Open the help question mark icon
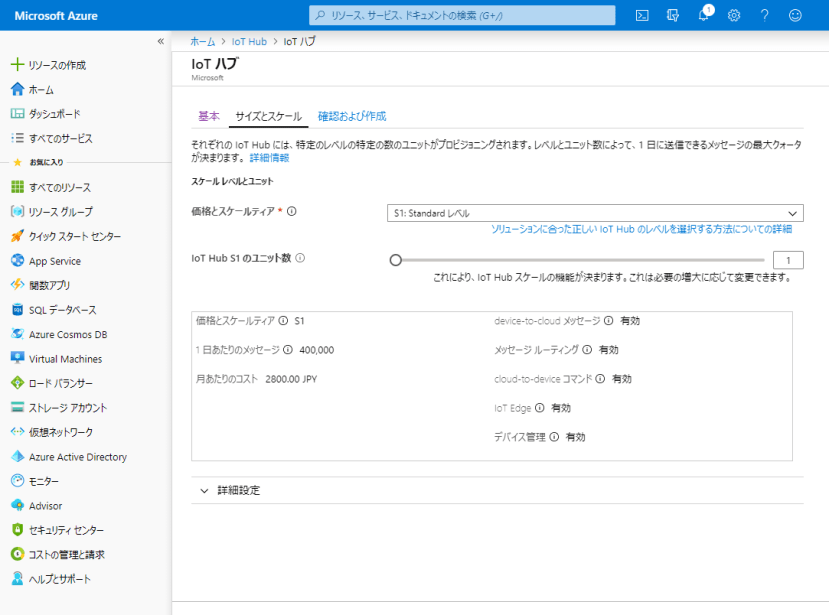Screen dimensions: 829x615 click(x=764, y=15)
